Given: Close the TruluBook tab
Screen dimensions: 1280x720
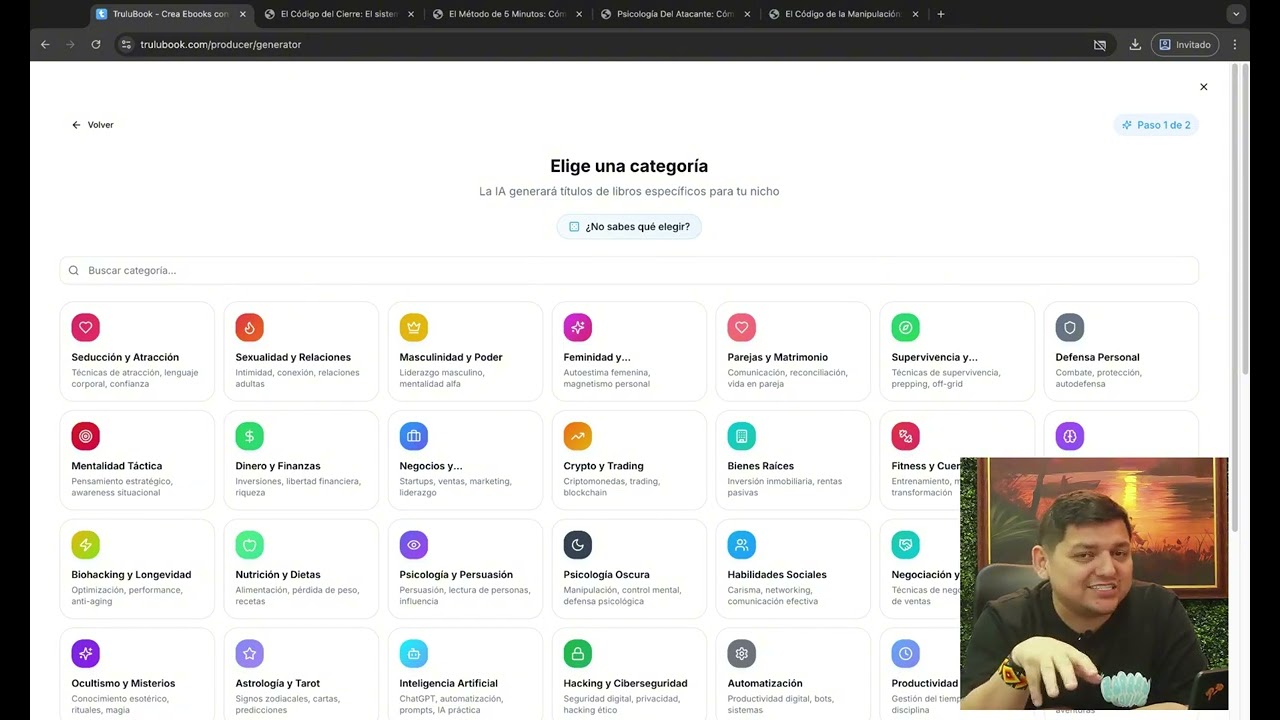Looking at the screenshot, I should tap(242, 14).
